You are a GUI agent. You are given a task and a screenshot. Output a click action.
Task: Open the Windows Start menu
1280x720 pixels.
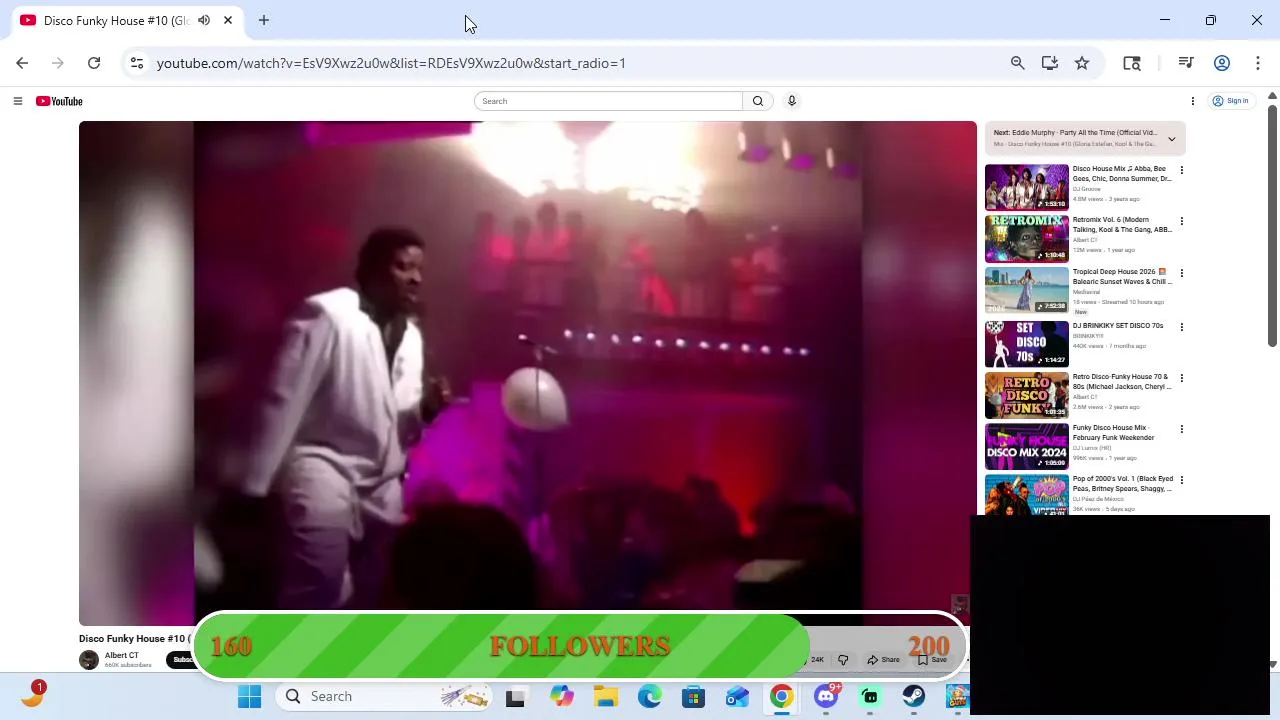249,697
